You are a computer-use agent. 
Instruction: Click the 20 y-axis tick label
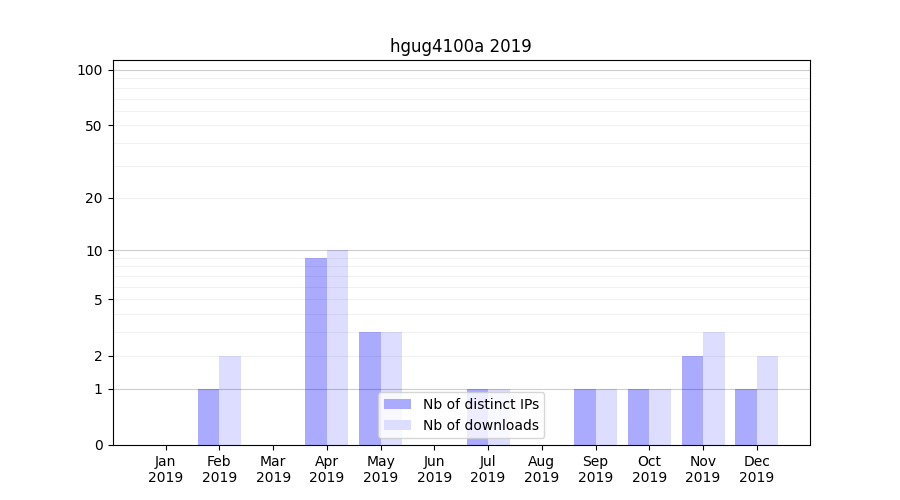point(94,198)
